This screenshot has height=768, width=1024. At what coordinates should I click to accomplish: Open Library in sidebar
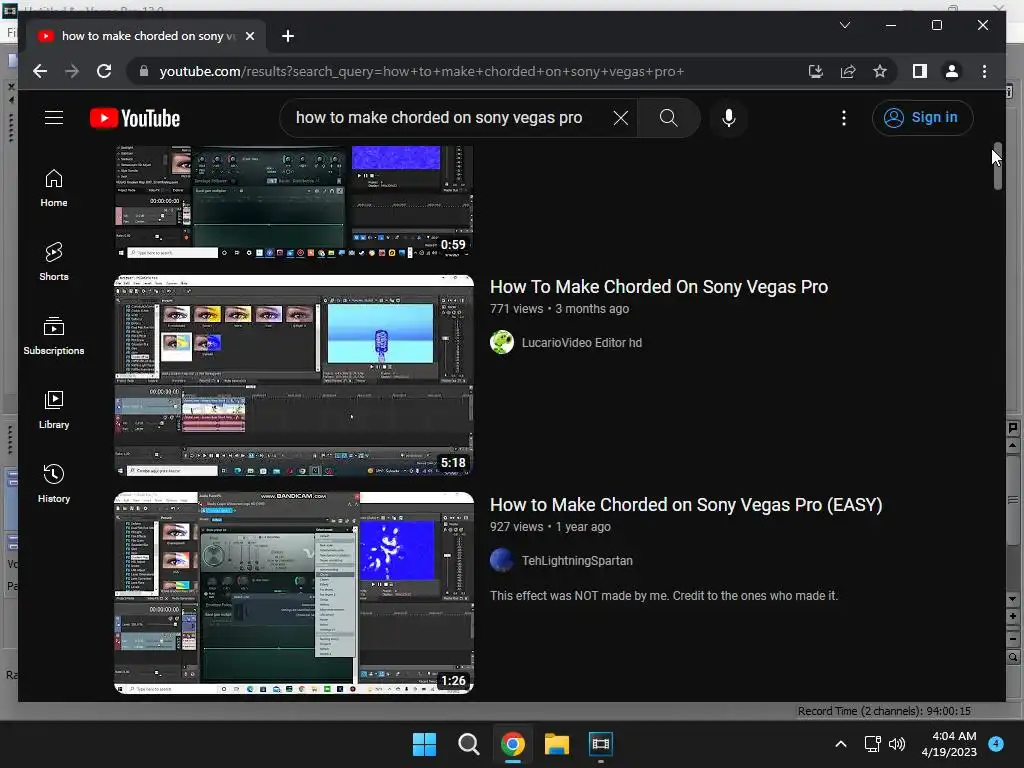click(x=54, y=409)
